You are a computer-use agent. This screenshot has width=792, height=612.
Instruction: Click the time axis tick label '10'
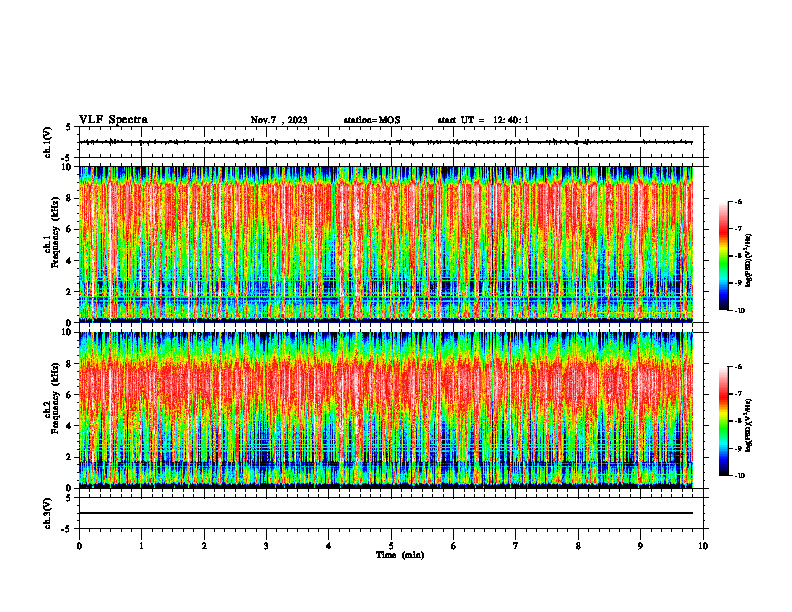[703, 546]
